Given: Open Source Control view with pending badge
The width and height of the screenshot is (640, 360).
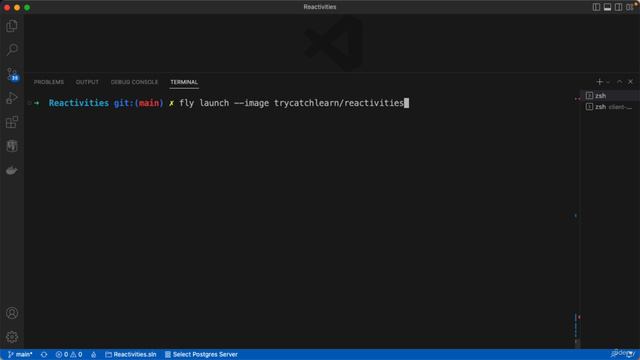Looking at the screenshot, I should tap(12, 74).
